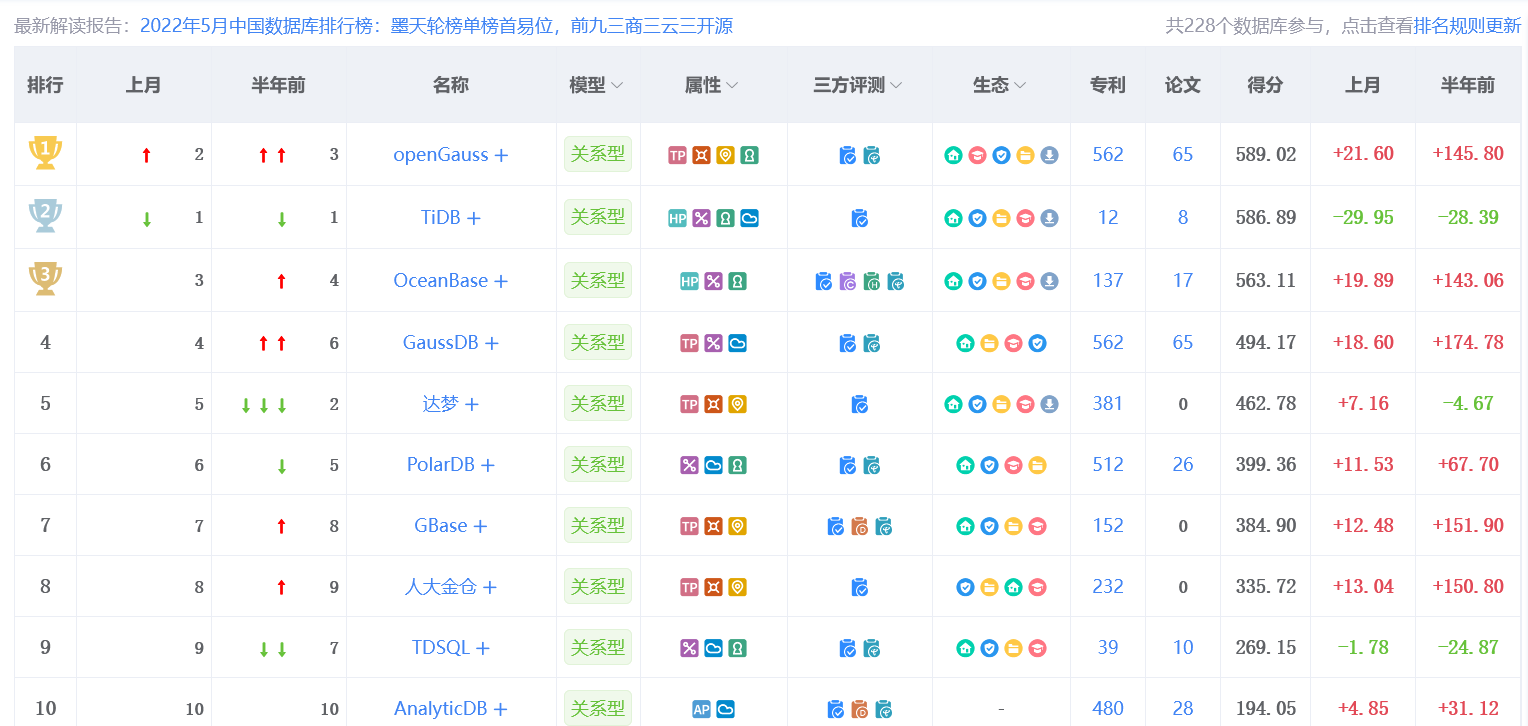Click the shield certification icon for GaussDB
Screen dimensions: 1528x726
(x=1036, y=342)
